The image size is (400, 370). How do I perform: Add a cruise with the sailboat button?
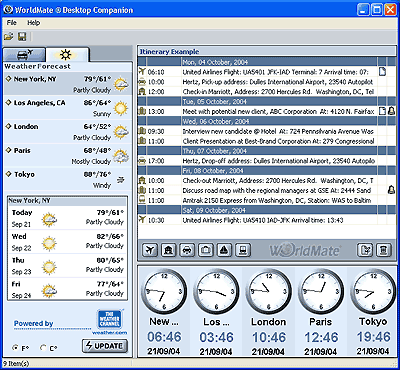coord(224,250)
